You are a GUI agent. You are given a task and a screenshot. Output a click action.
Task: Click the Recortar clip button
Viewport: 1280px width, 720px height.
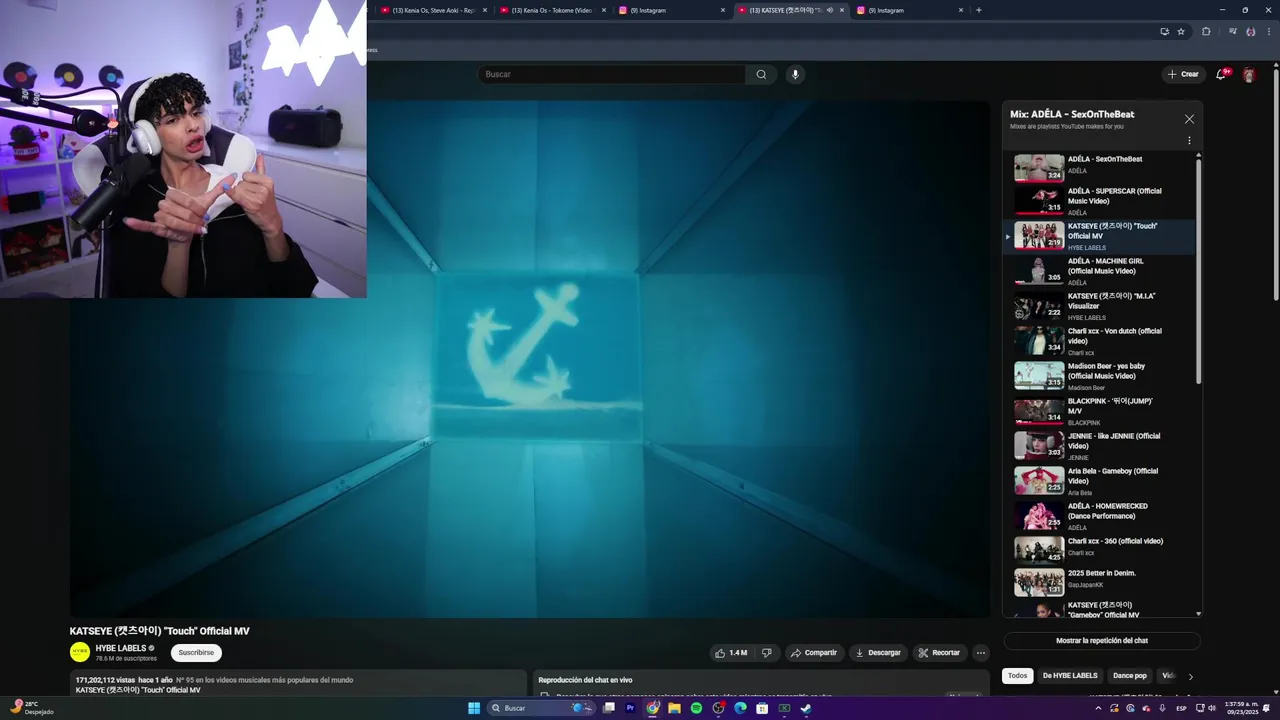939,653
